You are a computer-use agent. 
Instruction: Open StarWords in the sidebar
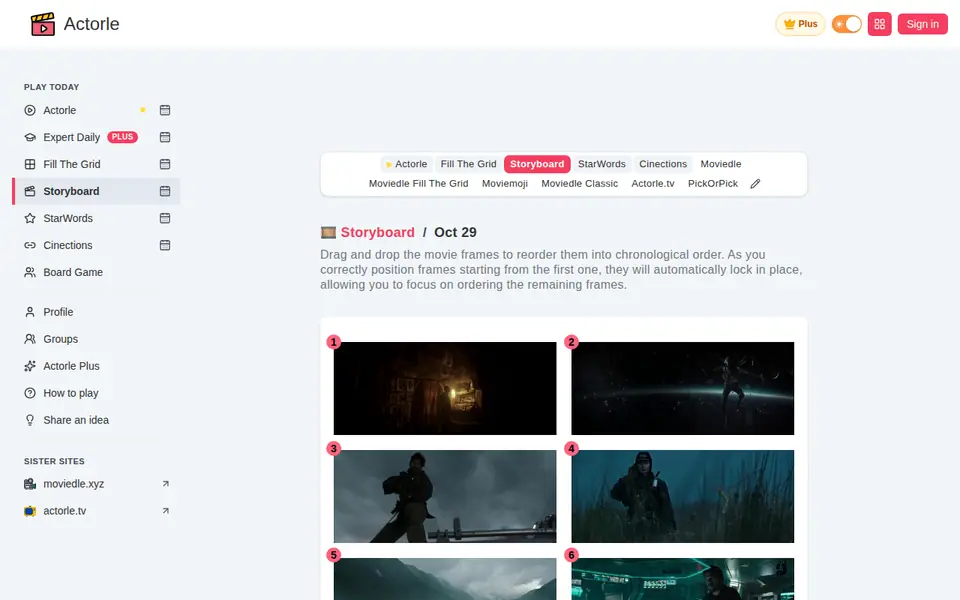(68, 218)
